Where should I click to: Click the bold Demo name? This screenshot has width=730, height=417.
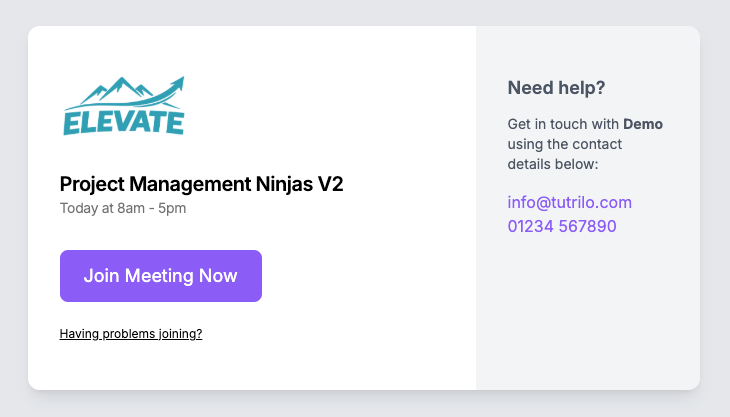point(643,125)
